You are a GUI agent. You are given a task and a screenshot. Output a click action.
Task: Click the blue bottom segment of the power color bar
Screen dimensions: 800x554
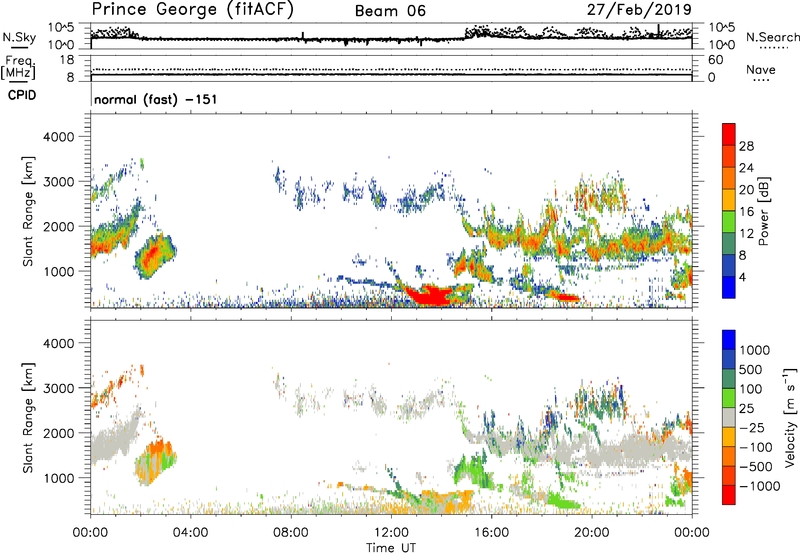pos(729,287)
